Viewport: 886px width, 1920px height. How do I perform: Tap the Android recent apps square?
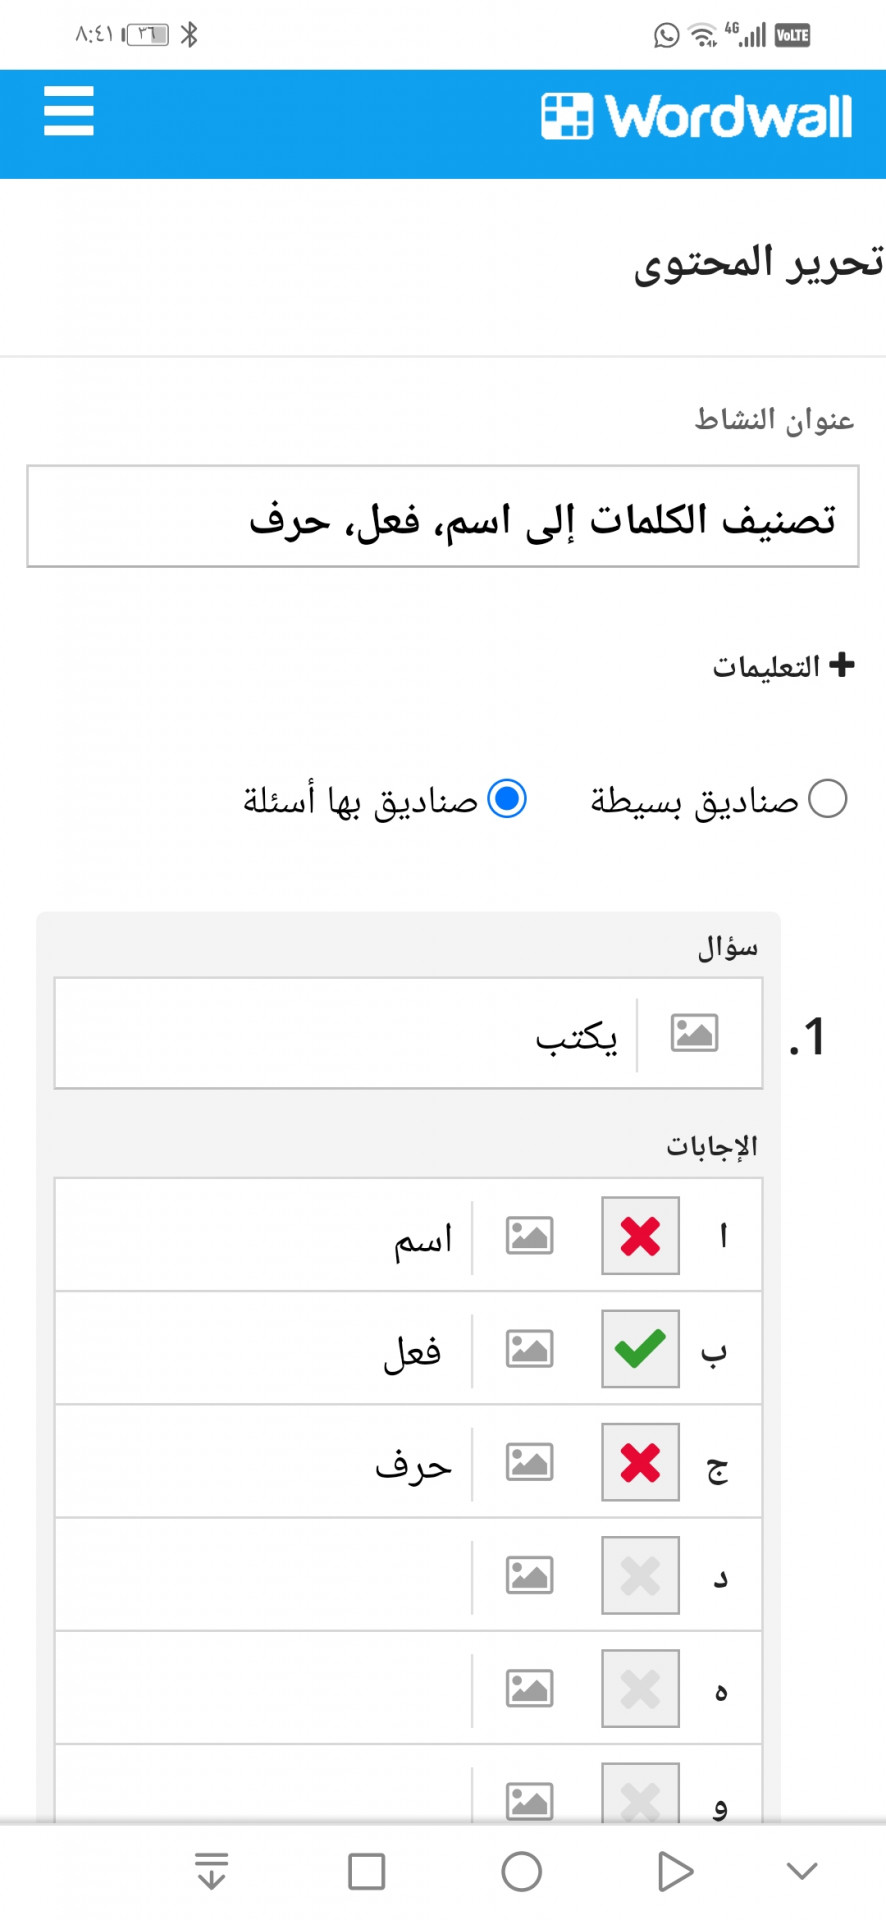pyautogui.click(x=366, y=1871)
